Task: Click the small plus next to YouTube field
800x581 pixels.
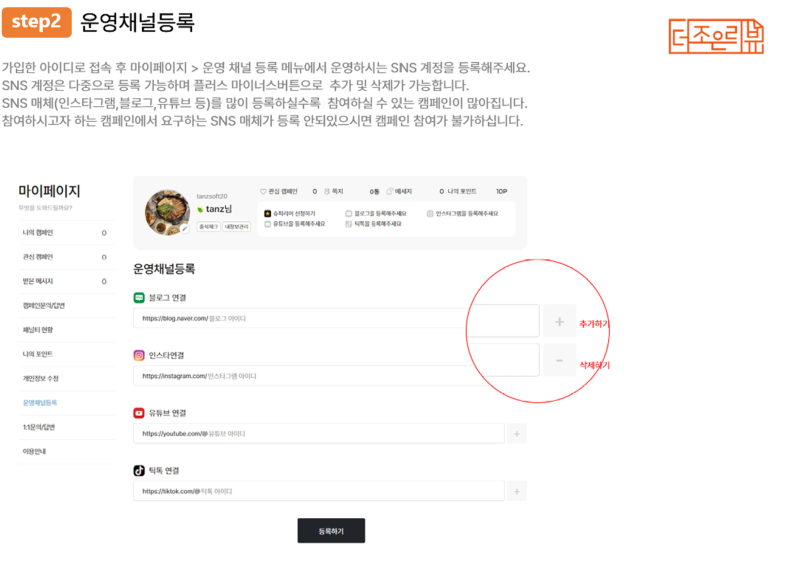Action: [516, 434]
